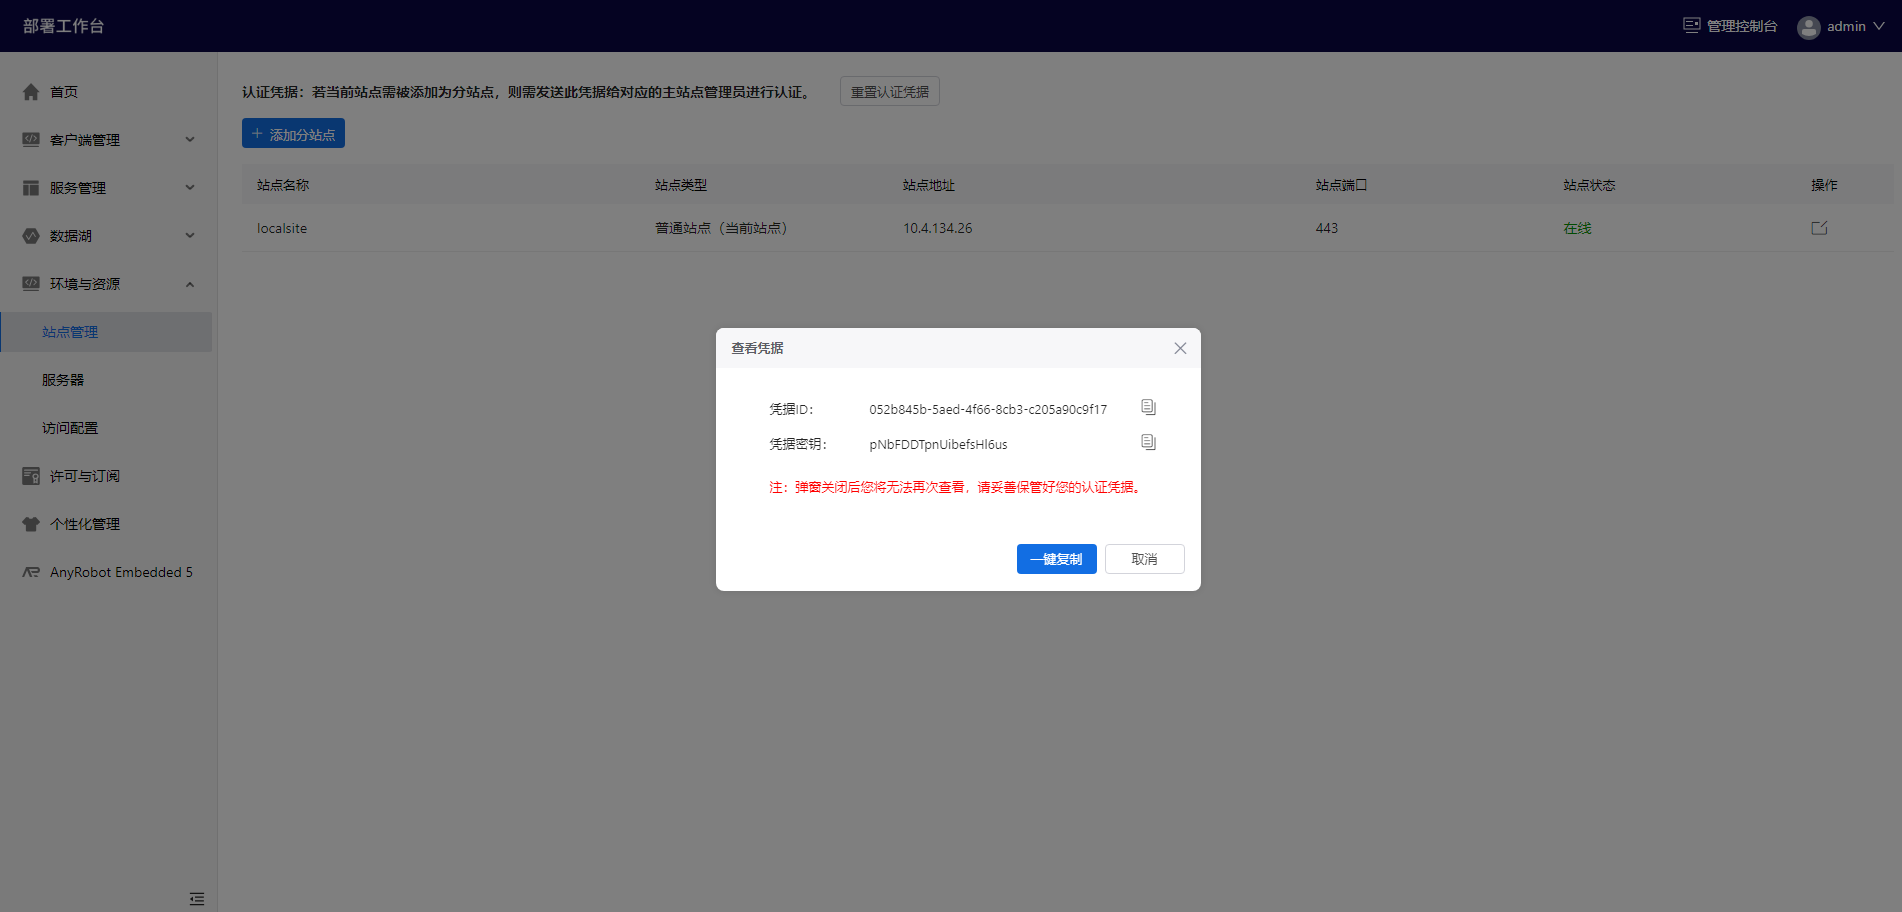This screenshot has width=1902, height=912.
Task: Expand the 服务管理 chevron
Action: tap(190, 188)
